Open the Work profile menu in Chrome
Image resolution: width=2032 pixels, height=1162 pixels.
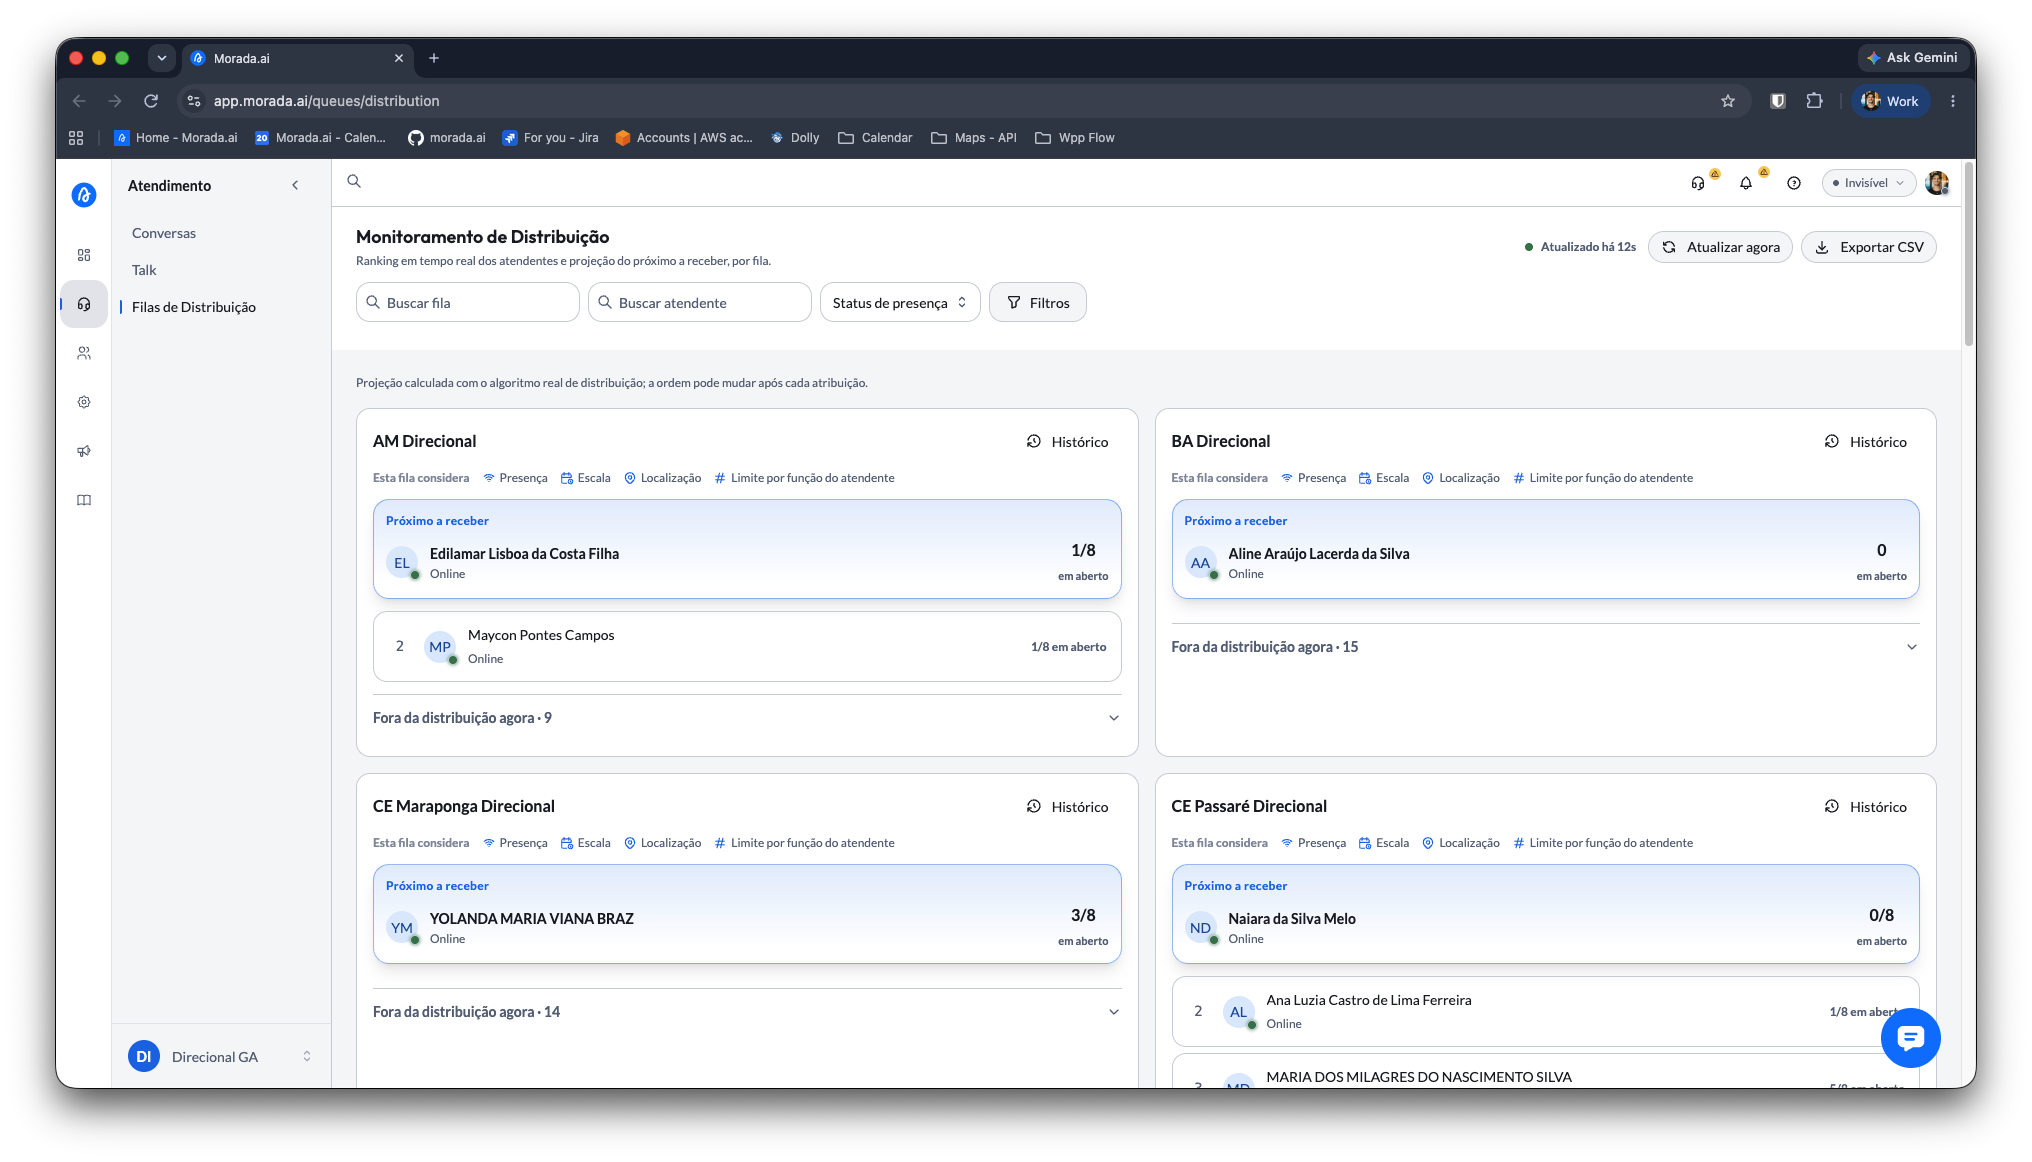(1890, 101)
